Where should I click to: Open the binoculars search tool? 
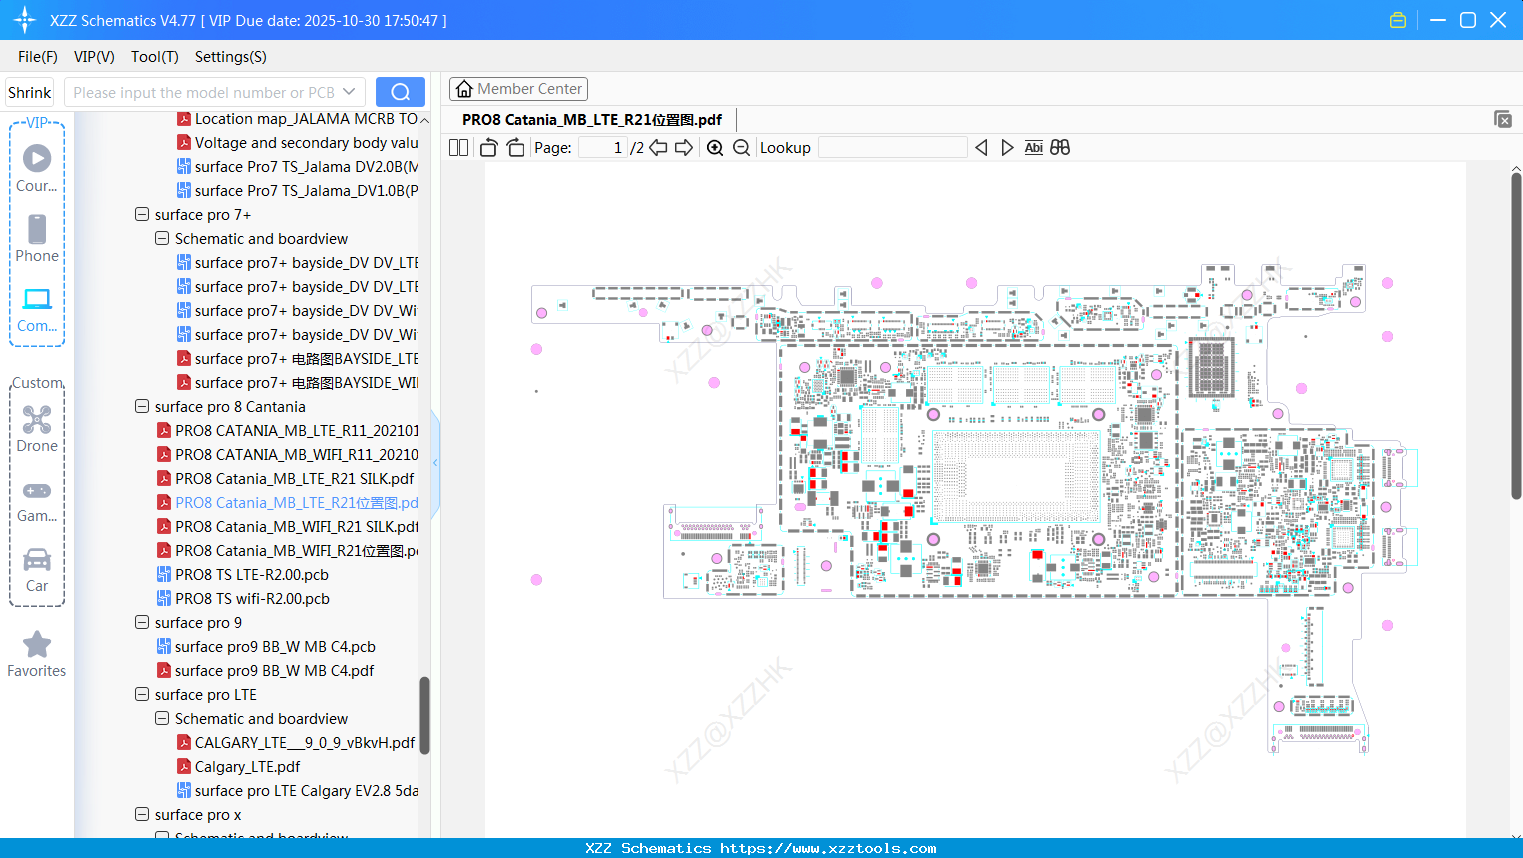1060,147
